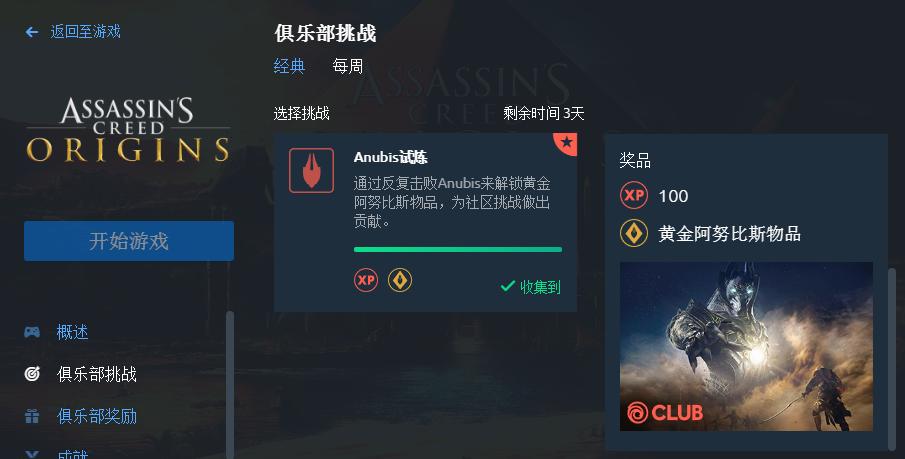Click the XP icon next to 100 in 奖品

click(x=634, y=196)
